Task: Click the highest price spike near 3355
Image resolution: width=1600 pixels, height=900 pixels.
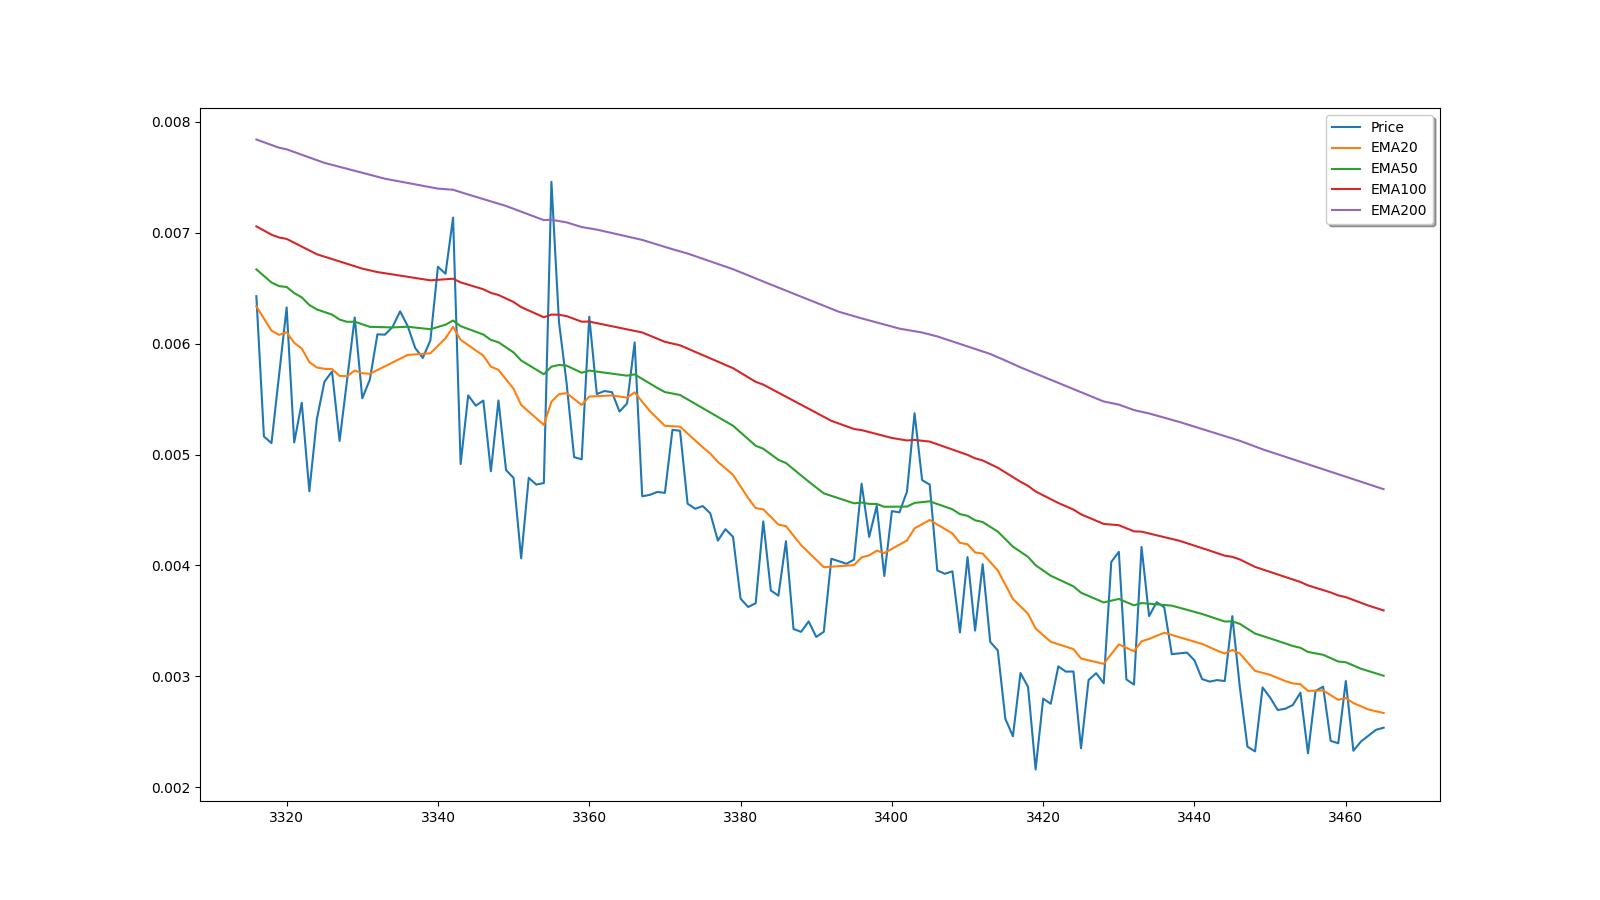Action: tap(551, 183)
